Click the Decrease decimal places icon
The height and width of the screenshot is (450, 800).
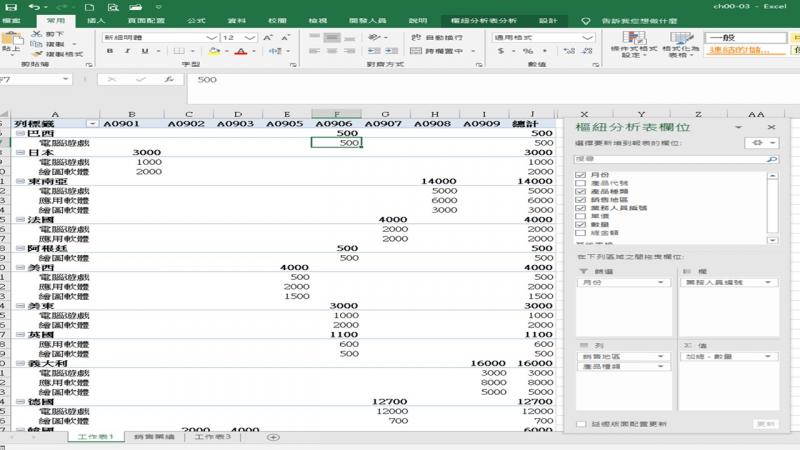tap(587, 51)
